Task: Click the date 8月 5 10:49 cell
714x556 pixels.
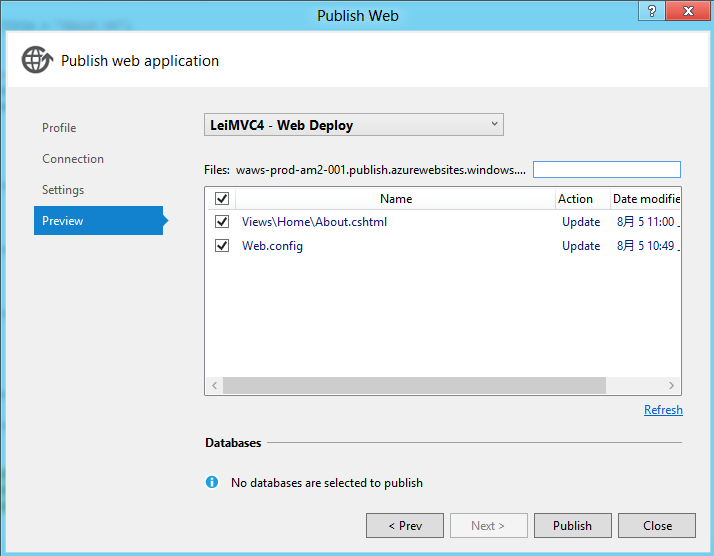Action: click(648, 246)
